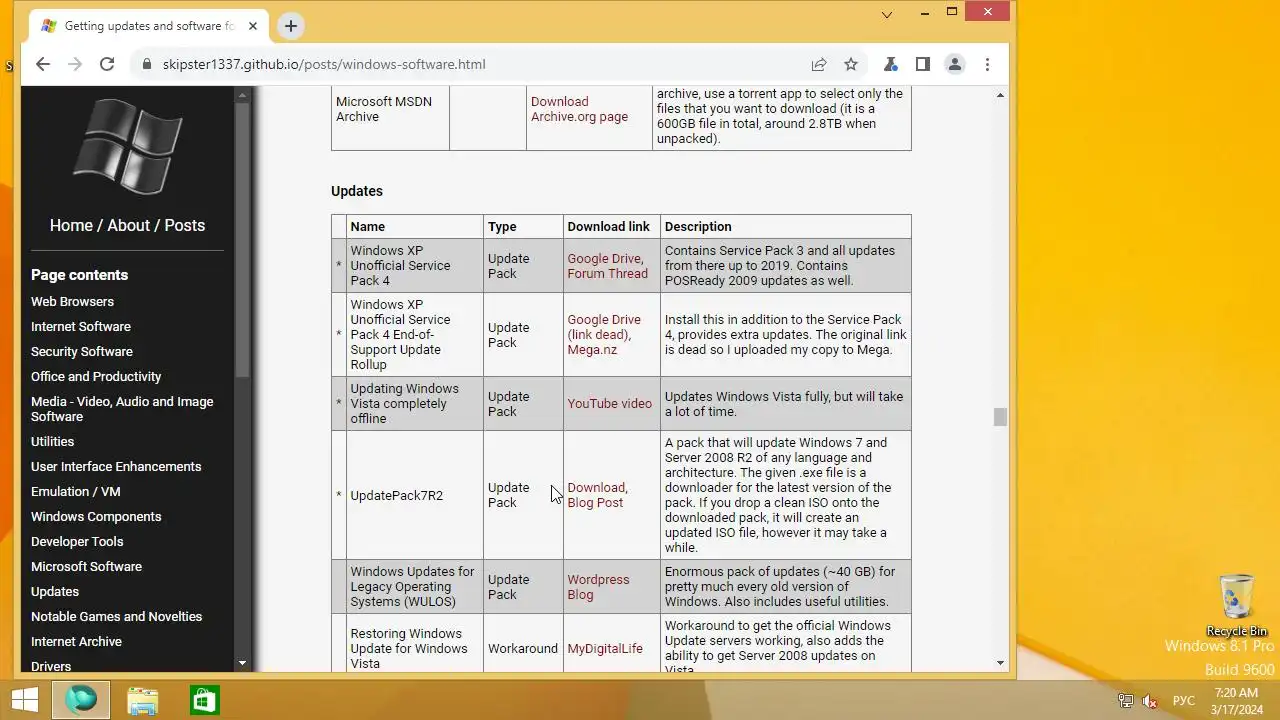Jump to Security Software section
Screen dimensions: 1280x720
(x=82, y=351)
